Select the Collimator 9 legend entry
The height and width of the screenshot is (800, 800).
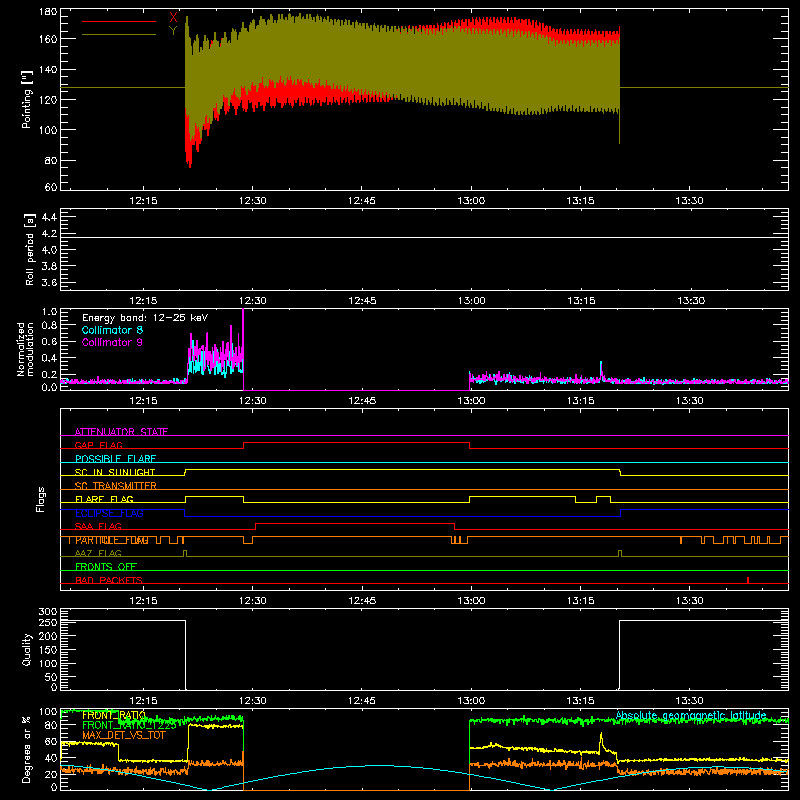[x=112, y=342]
